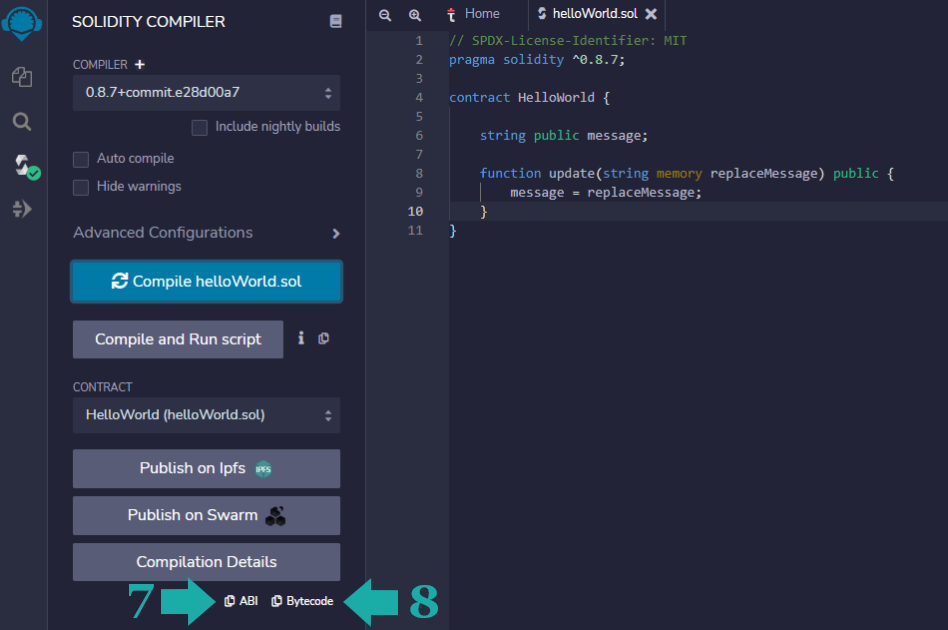948x630 pixels.
Task: Enable the Auto compile checkbox
Action: tap(81, 159)
